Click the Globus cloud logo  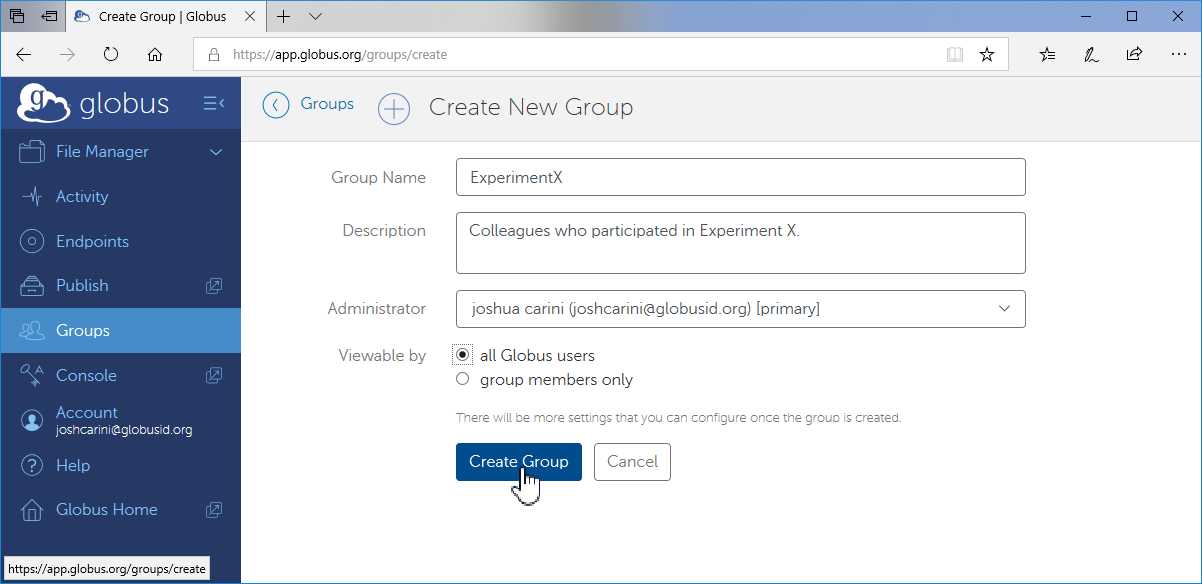44,103
